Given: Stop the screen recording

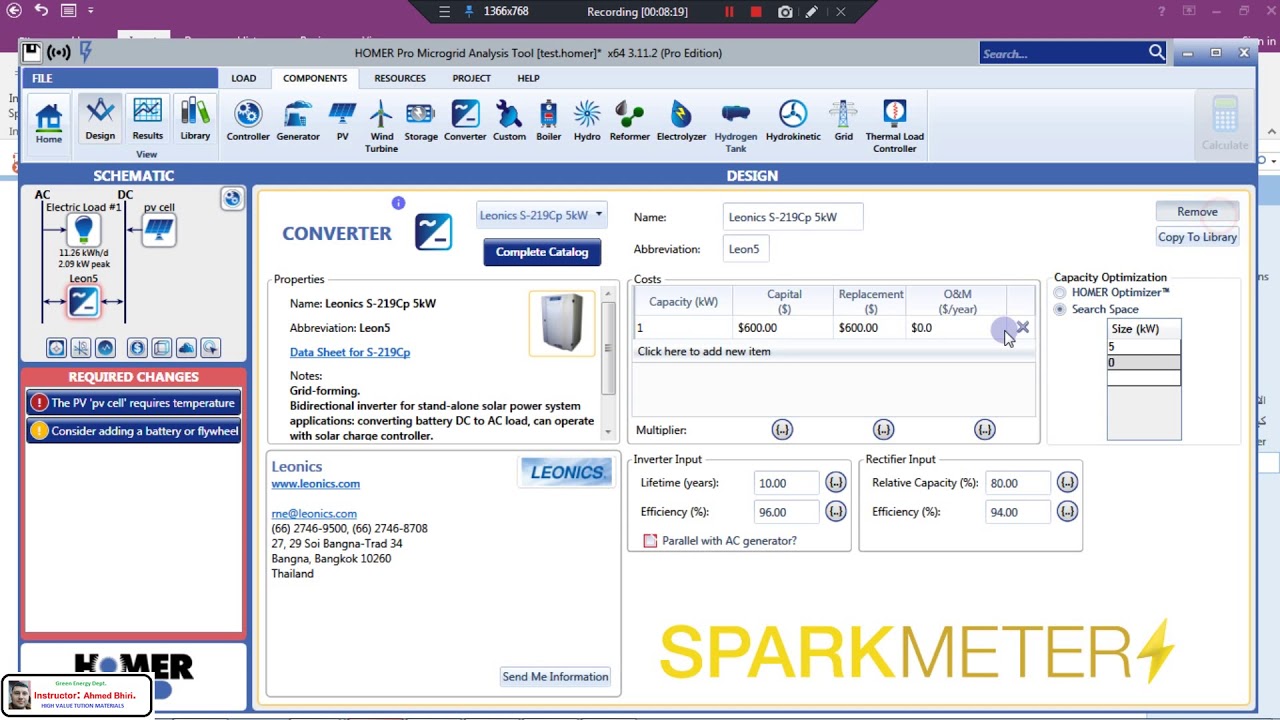Looking at the screenshot, I should pos(756,12).
